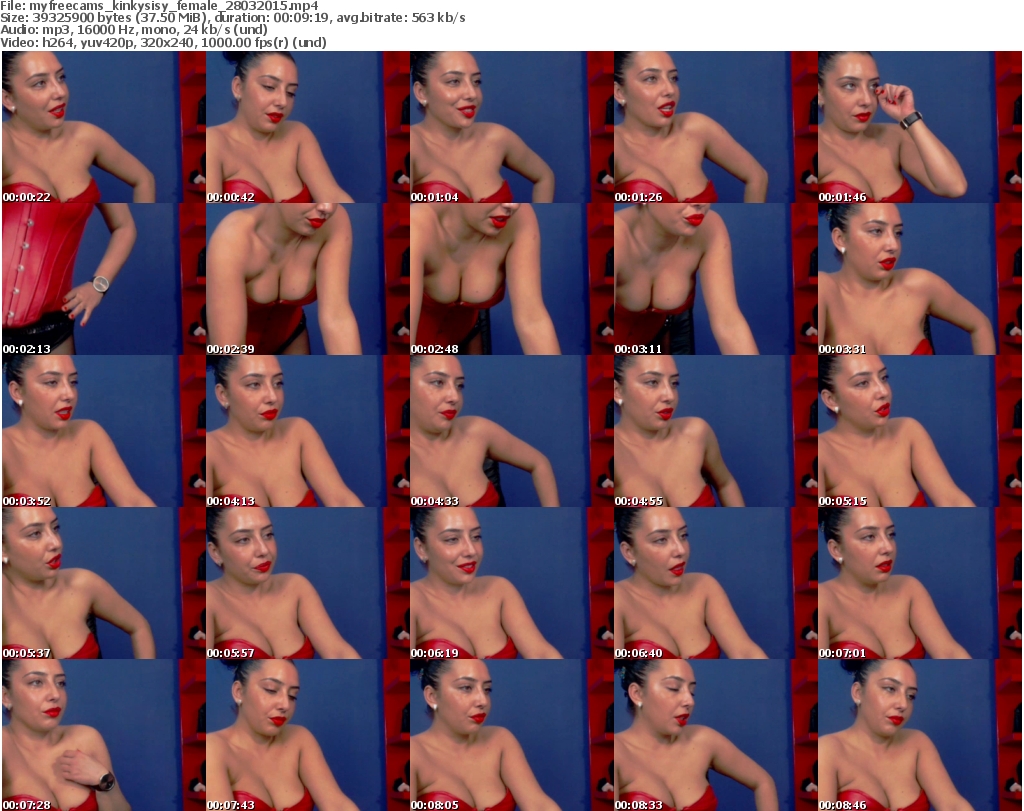The image size is (1024, 811).
Task: Click the frame marked 00:04:13
Action: pyautogui.click(x=308, y=431)
